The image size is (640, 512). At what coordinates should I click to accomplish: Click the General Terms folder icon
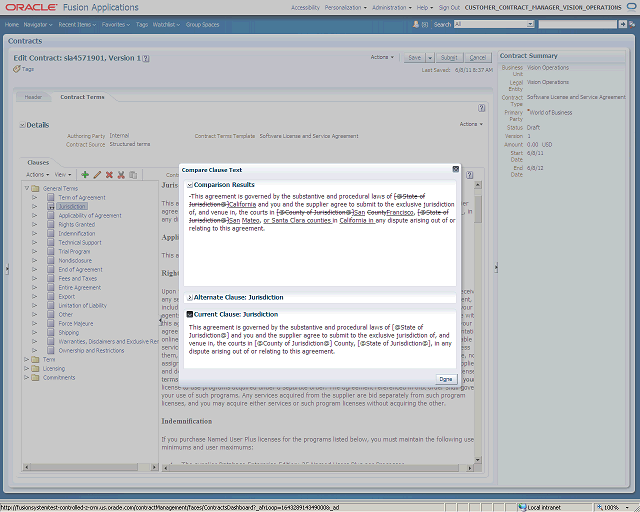(36, 188)
